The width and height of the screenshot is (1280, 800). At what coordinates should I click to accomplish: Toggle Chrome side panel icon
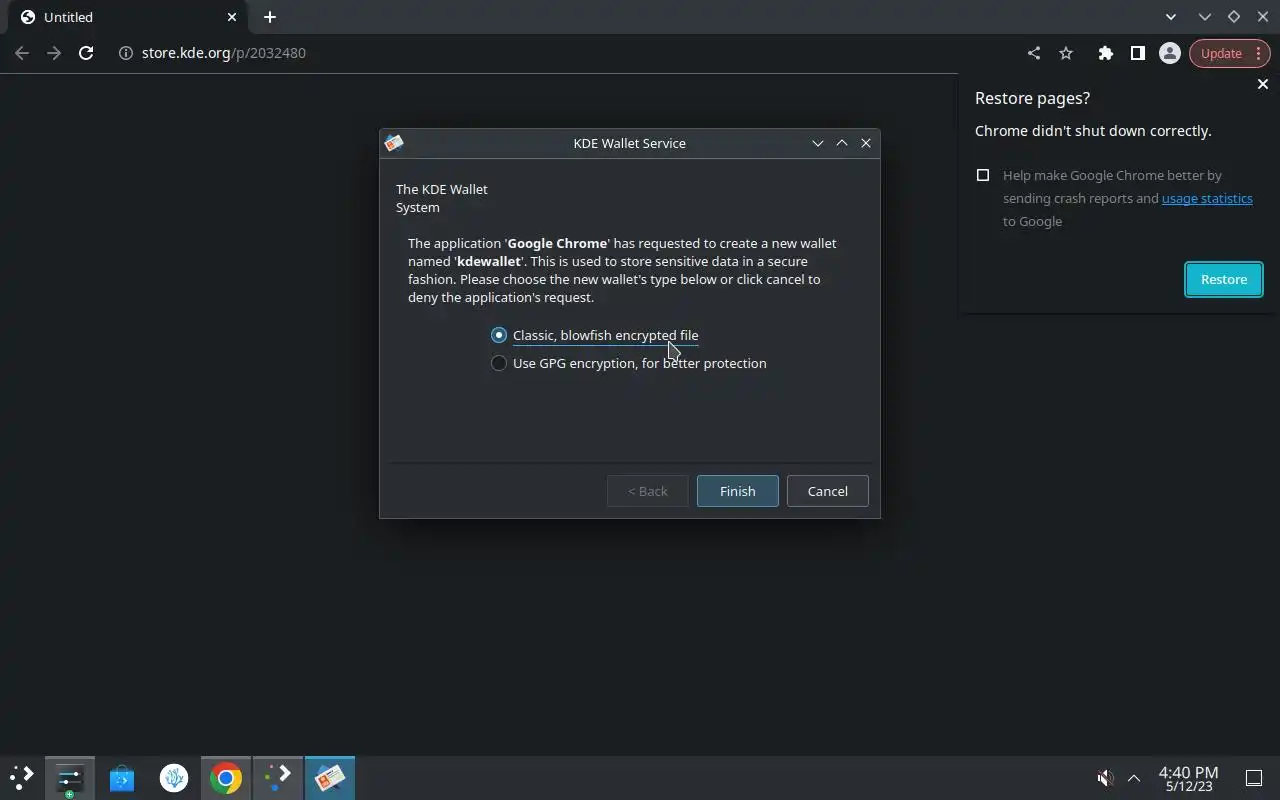(x=1137, y=53)
